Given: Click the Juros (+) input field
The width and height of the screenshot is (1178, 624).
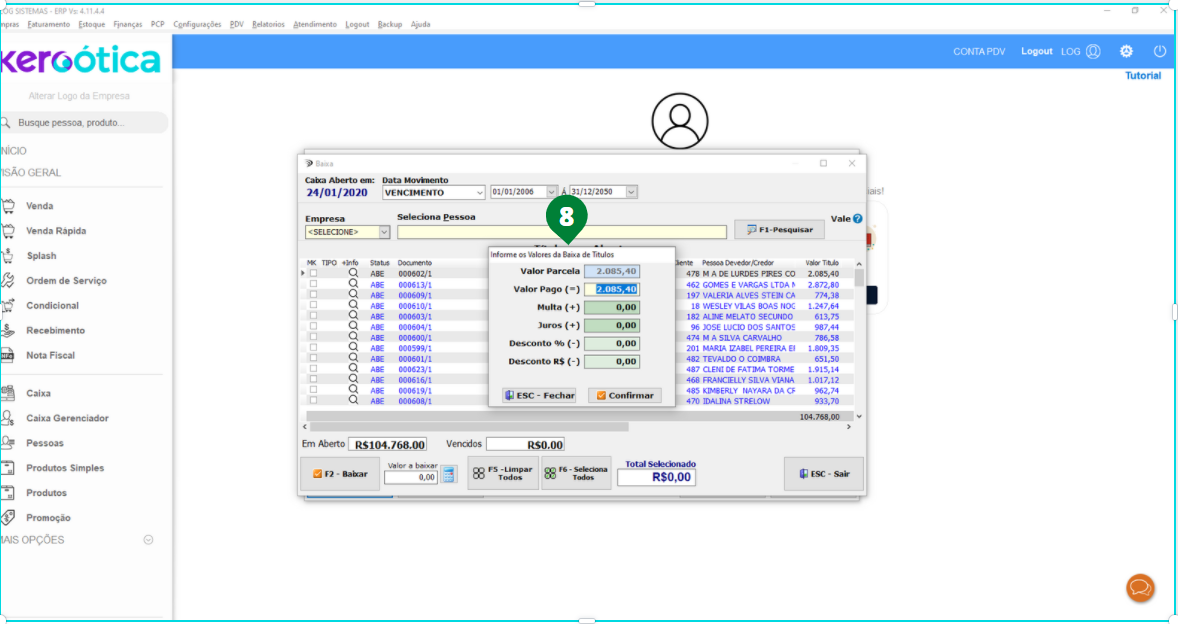Looking at the screenshot, I should (612, 325).
